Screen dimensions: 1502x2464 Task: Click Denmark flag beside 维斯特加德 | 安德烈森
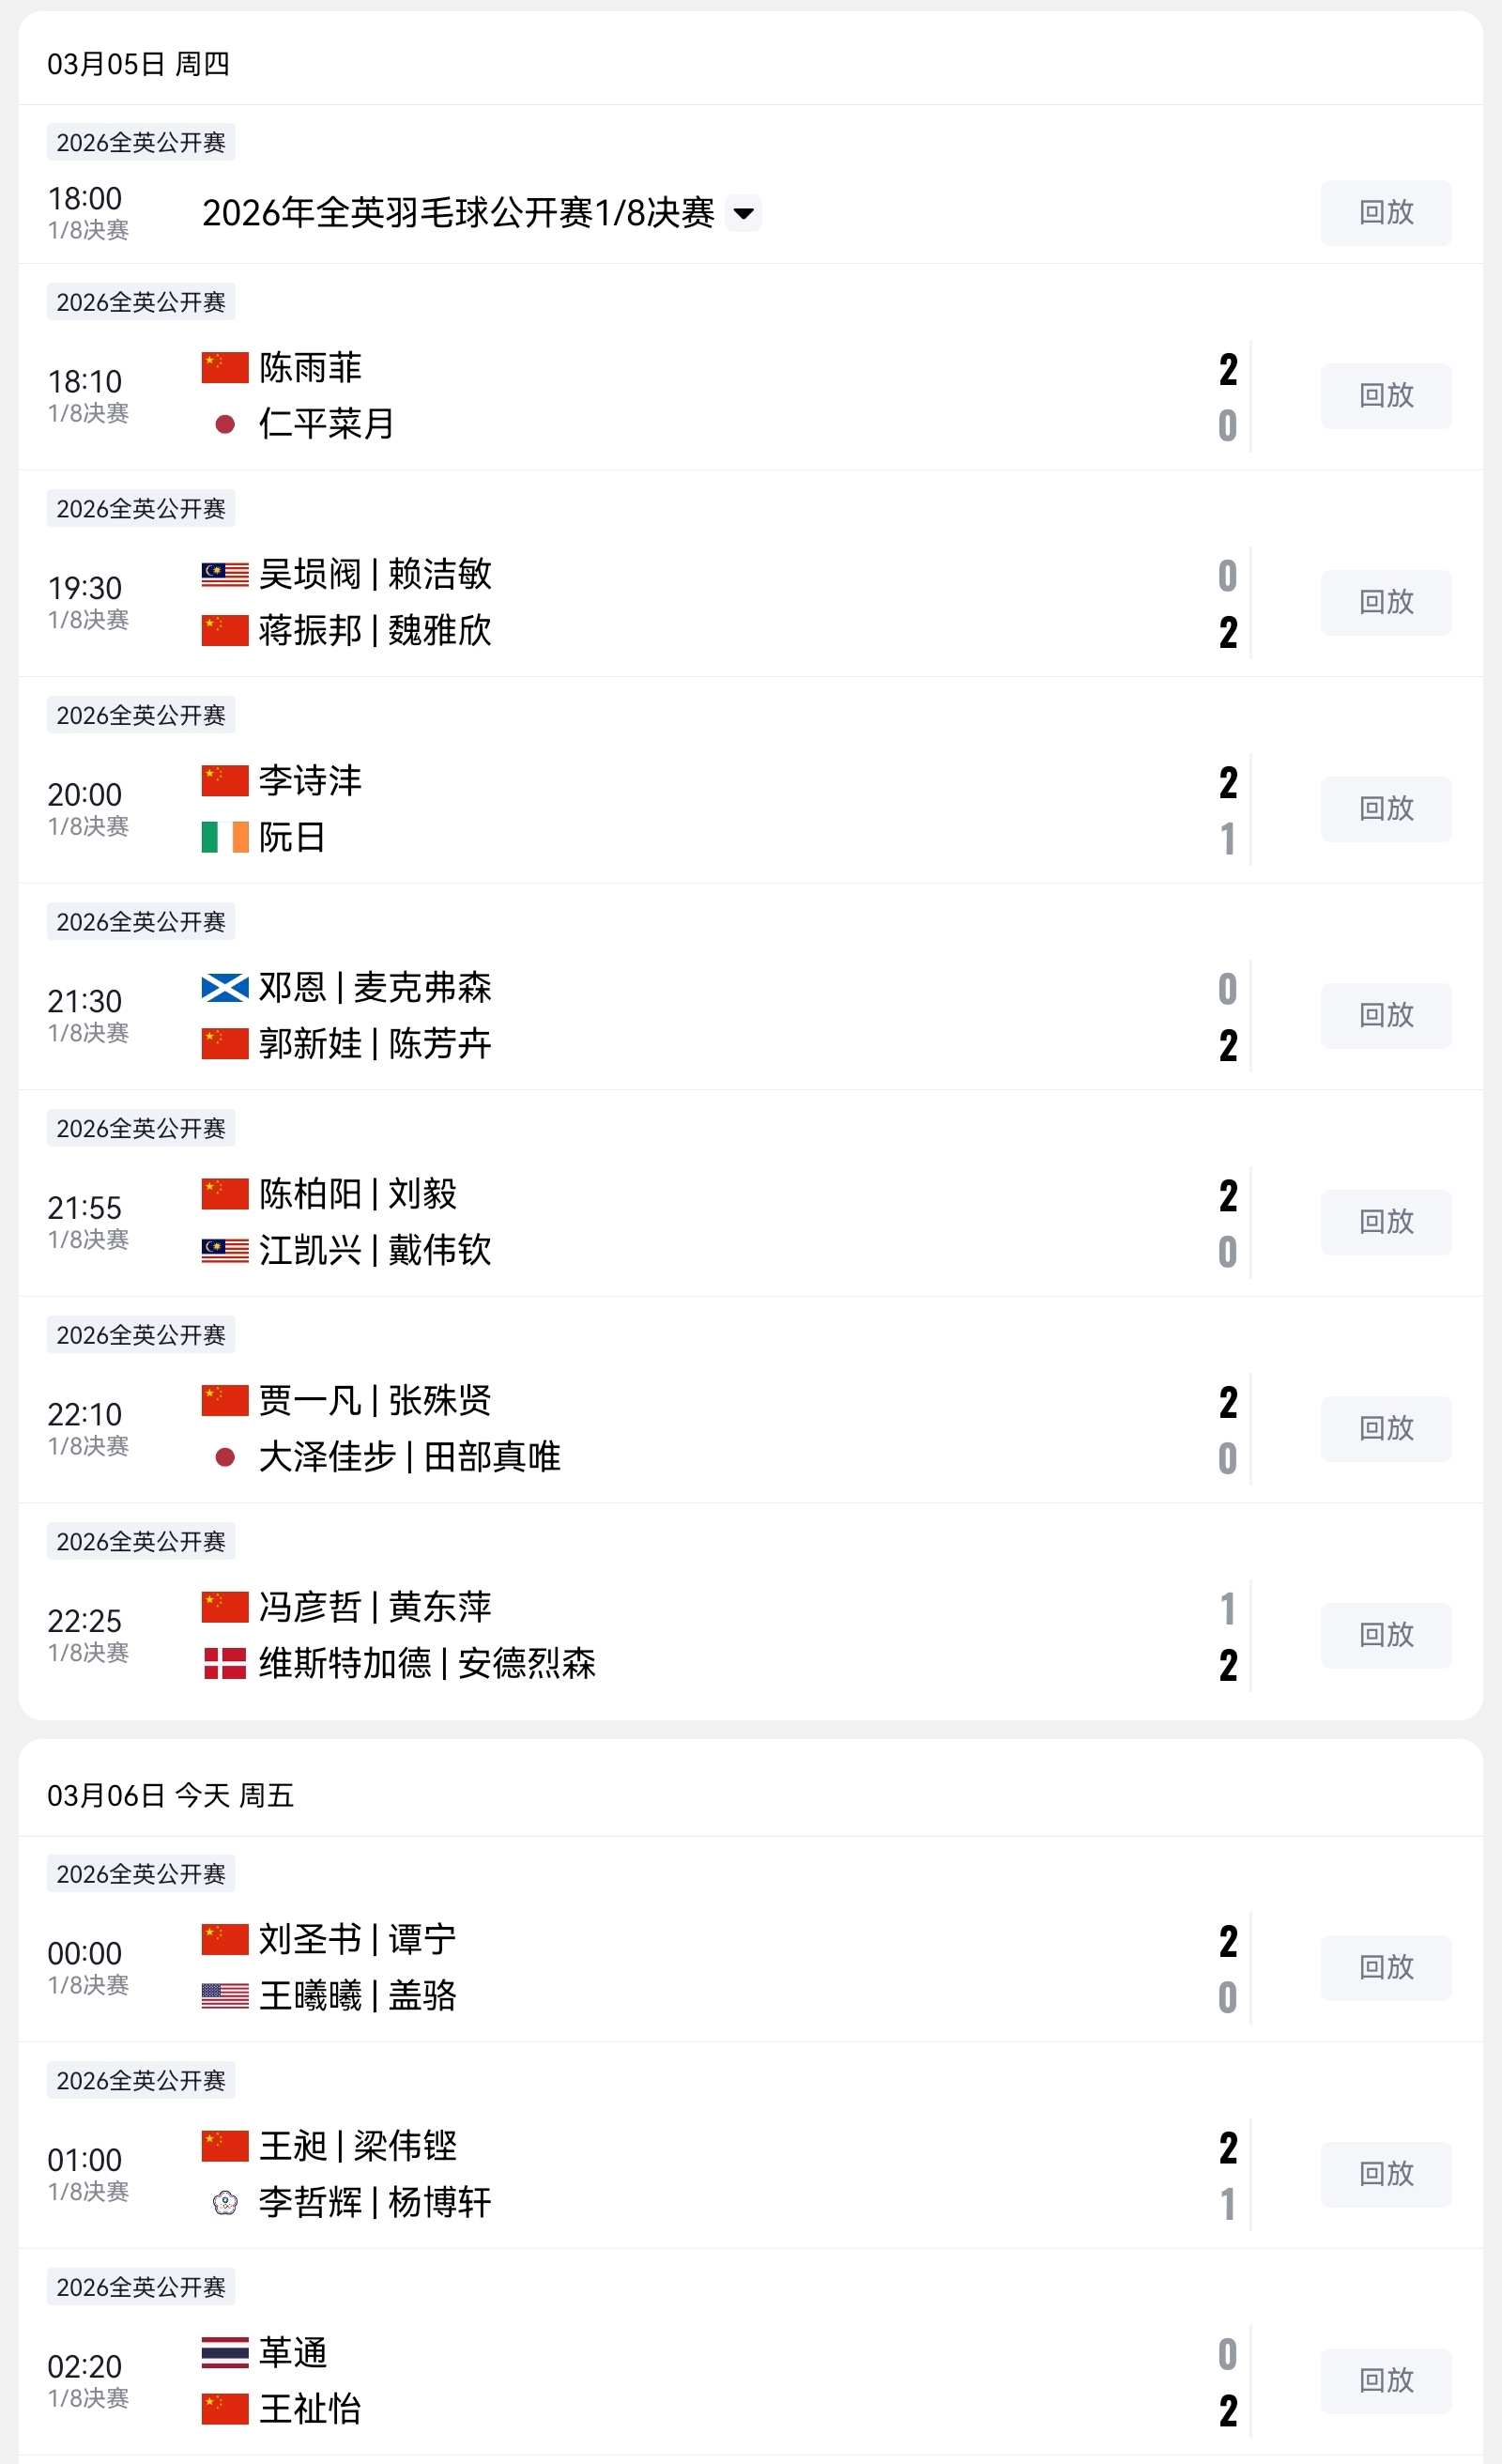[x=224, y=1663]
